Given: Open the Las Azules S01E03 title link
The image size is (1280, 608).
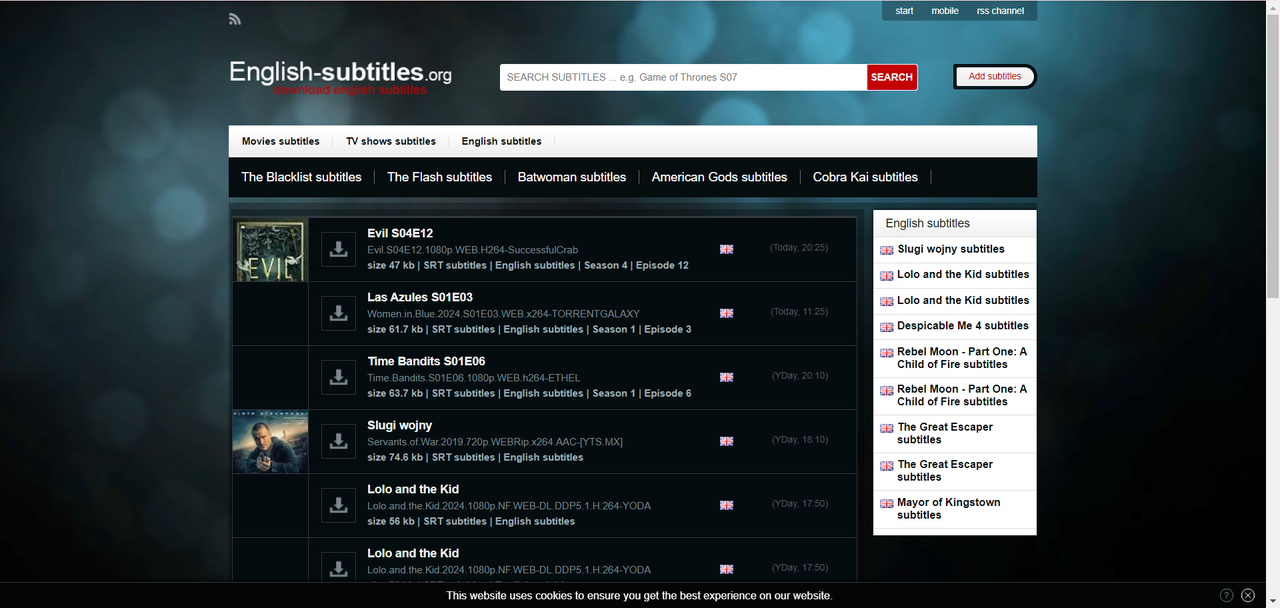Looking at the screenshot, I should [x=420, y=297].
